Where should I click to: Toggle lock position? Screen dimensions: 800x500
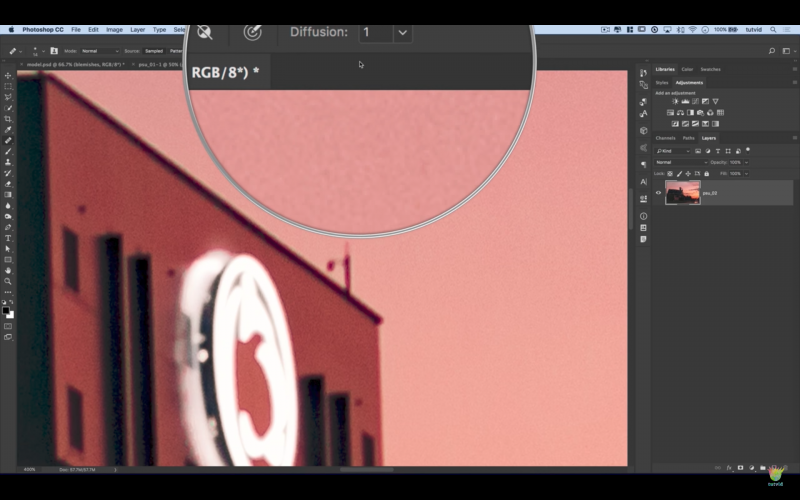688,174
